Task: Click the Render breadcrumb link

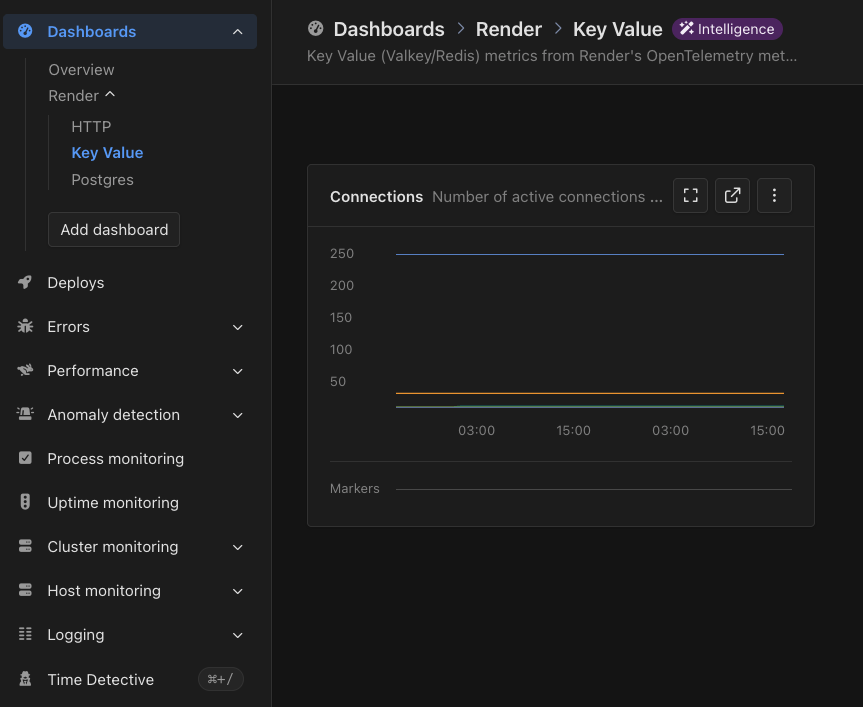Action: pyautogui.click(x=509, y=29)
